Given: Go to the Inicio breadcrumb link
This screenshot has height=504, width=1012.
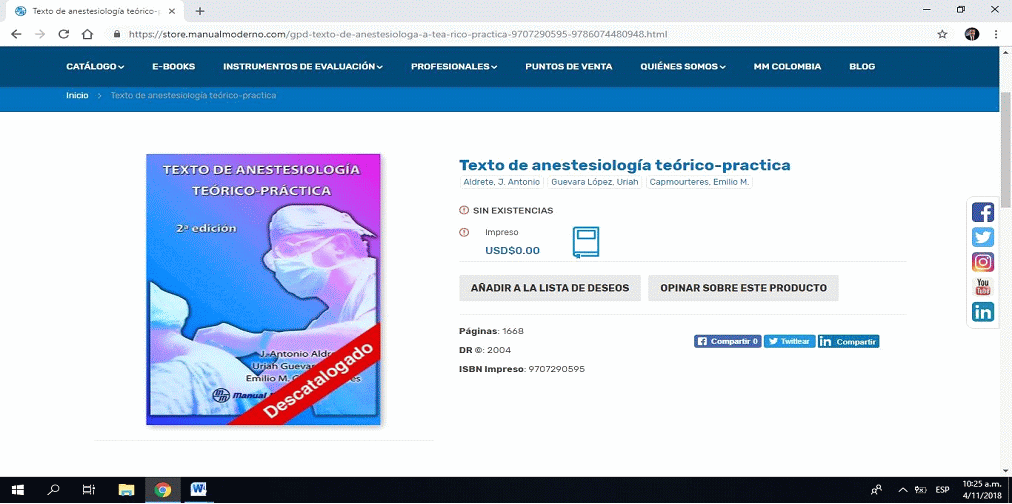Looking at the screenshot, I should click(77, 96).
